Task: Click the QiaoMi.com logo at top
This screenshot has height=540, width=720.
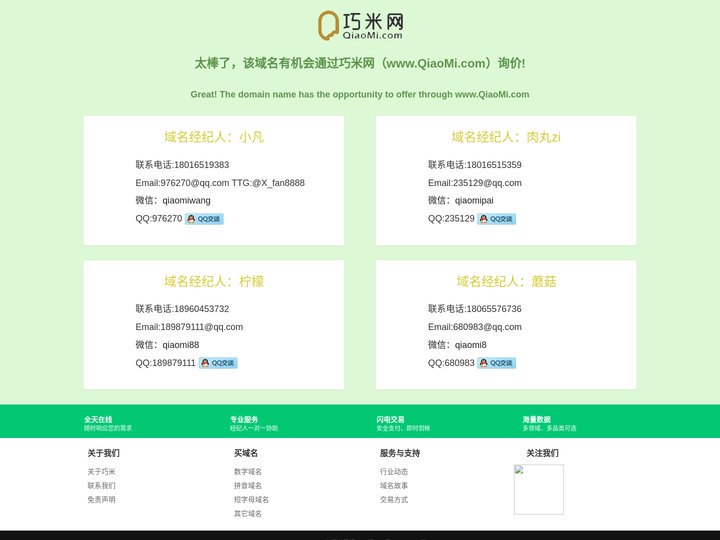Action: point(360,26)
